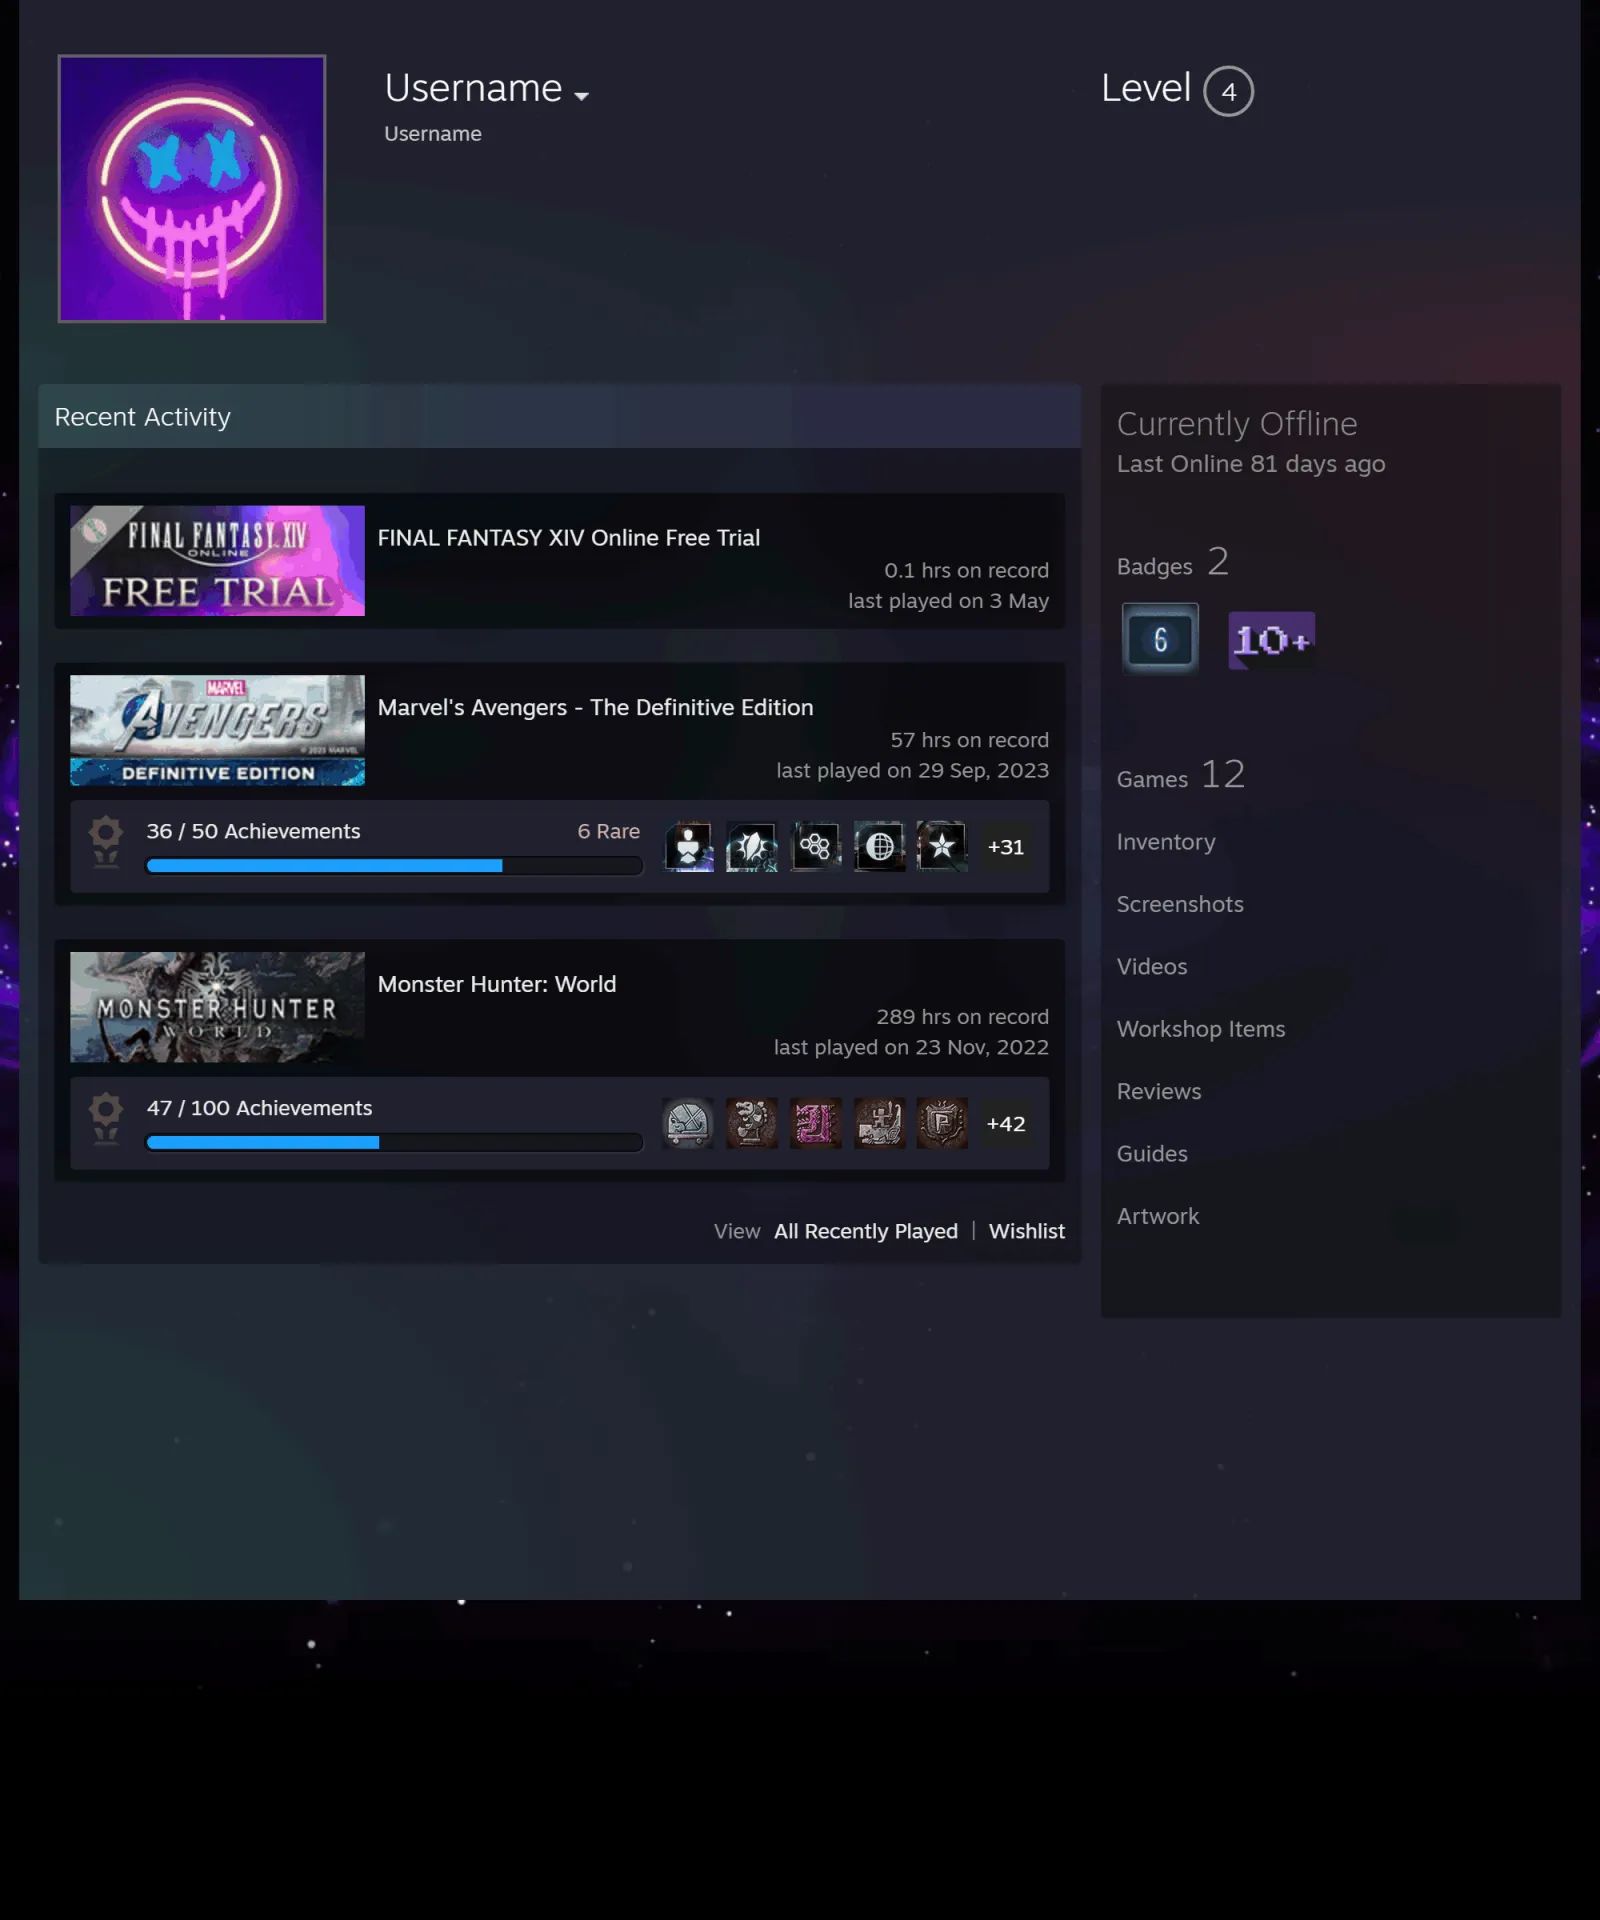Viewport: 1600px width, 1920px height.
Task: Click the neon smiley profile avatar
Action: (x=192, y=189)
